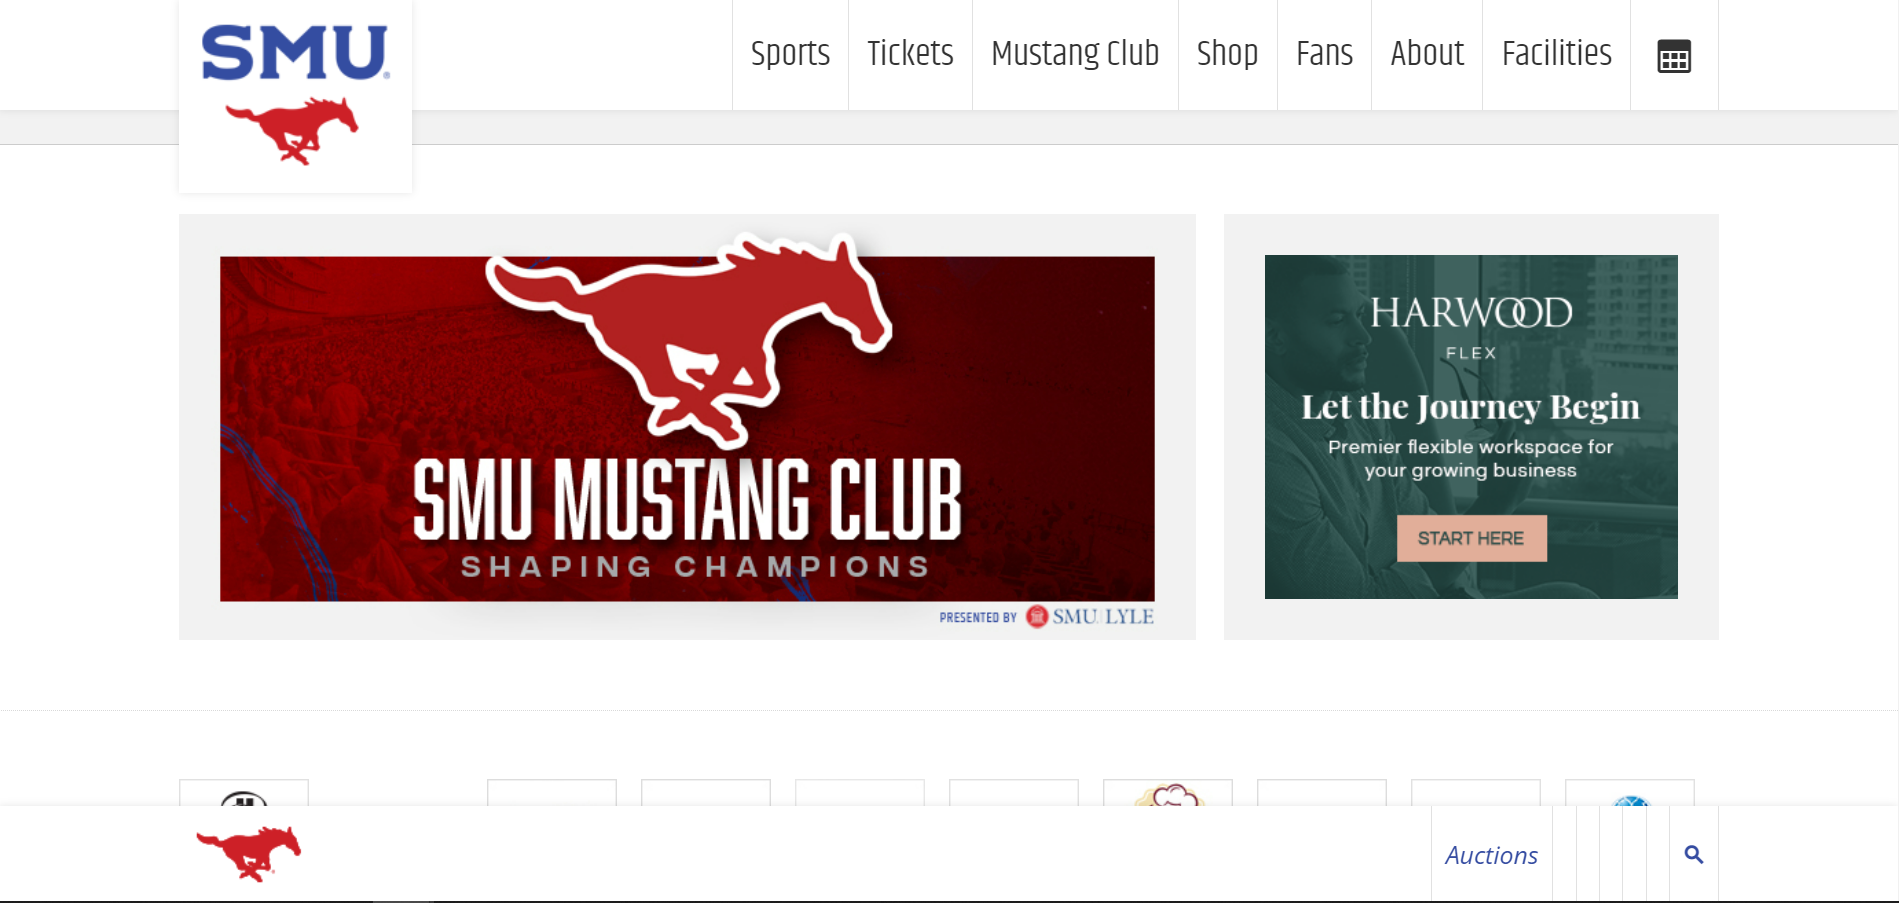Open the Mustang Club menu
1899x903 pixels.
click(1075, 54)
